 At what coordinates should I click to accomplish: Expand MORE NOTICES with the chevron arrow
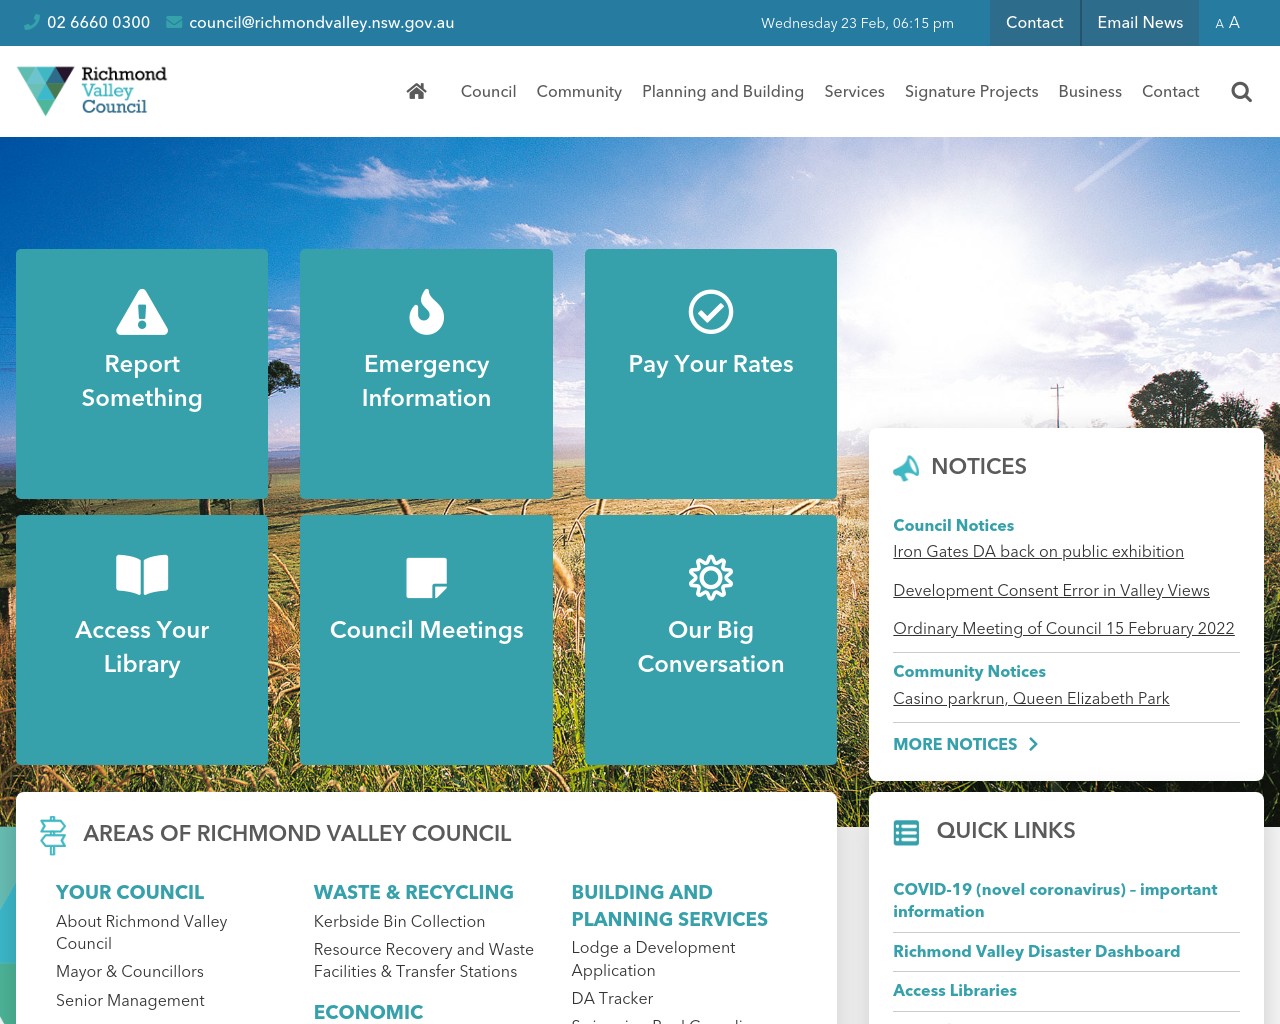coord(1033,744)
